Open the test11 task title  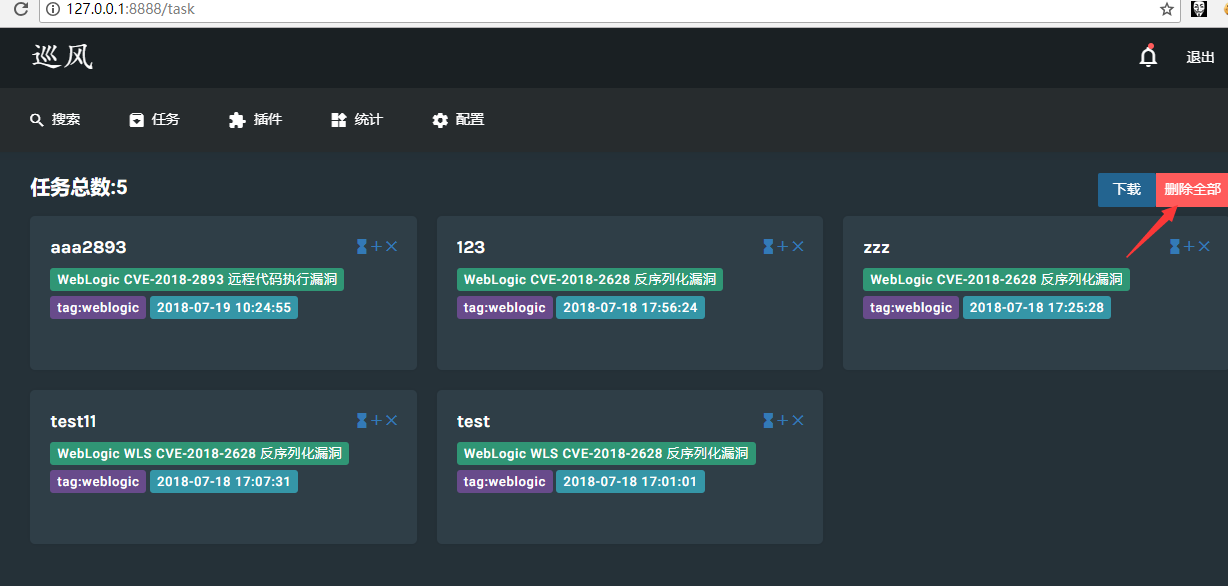(x=73, y=421)
